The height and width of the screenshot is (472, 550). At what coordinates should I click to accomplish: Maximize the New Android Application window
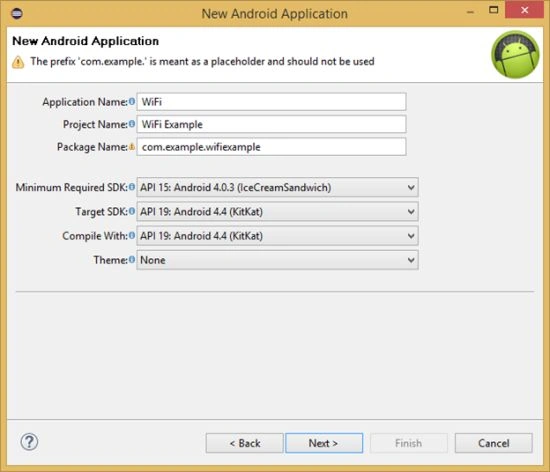tap(494, 10)
